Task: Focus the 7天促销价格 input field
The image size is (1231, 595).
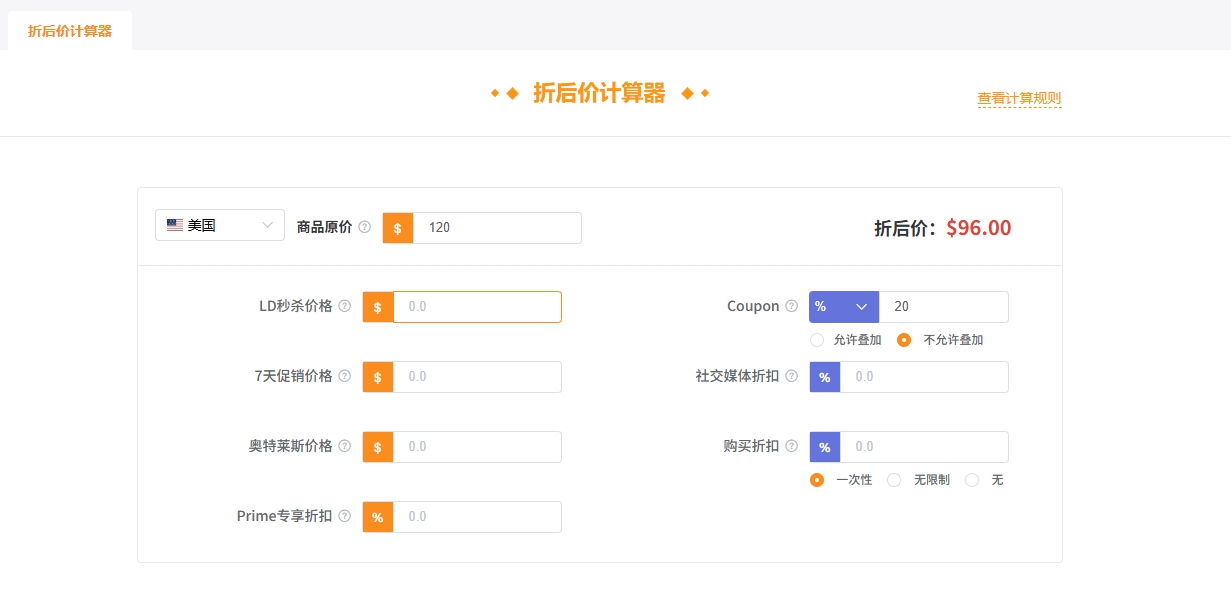Action: [477, 377]
